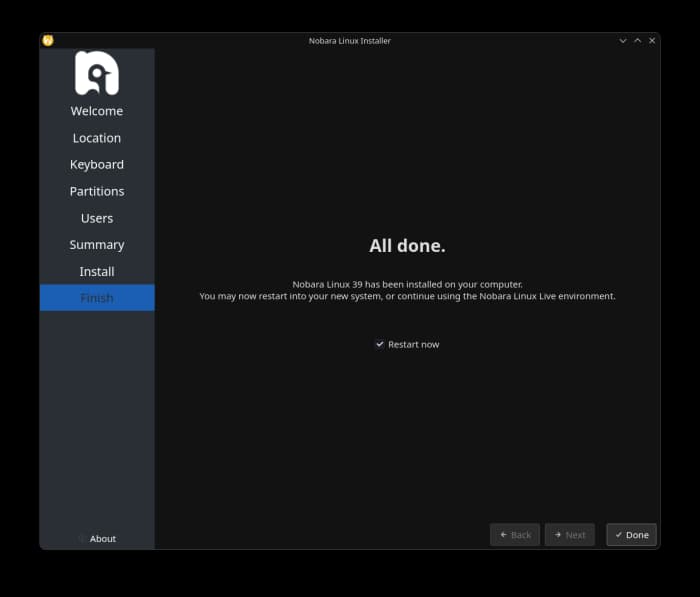
Task: Click the 'Nobara Linux Installer' window title
Action: (350, 41)
